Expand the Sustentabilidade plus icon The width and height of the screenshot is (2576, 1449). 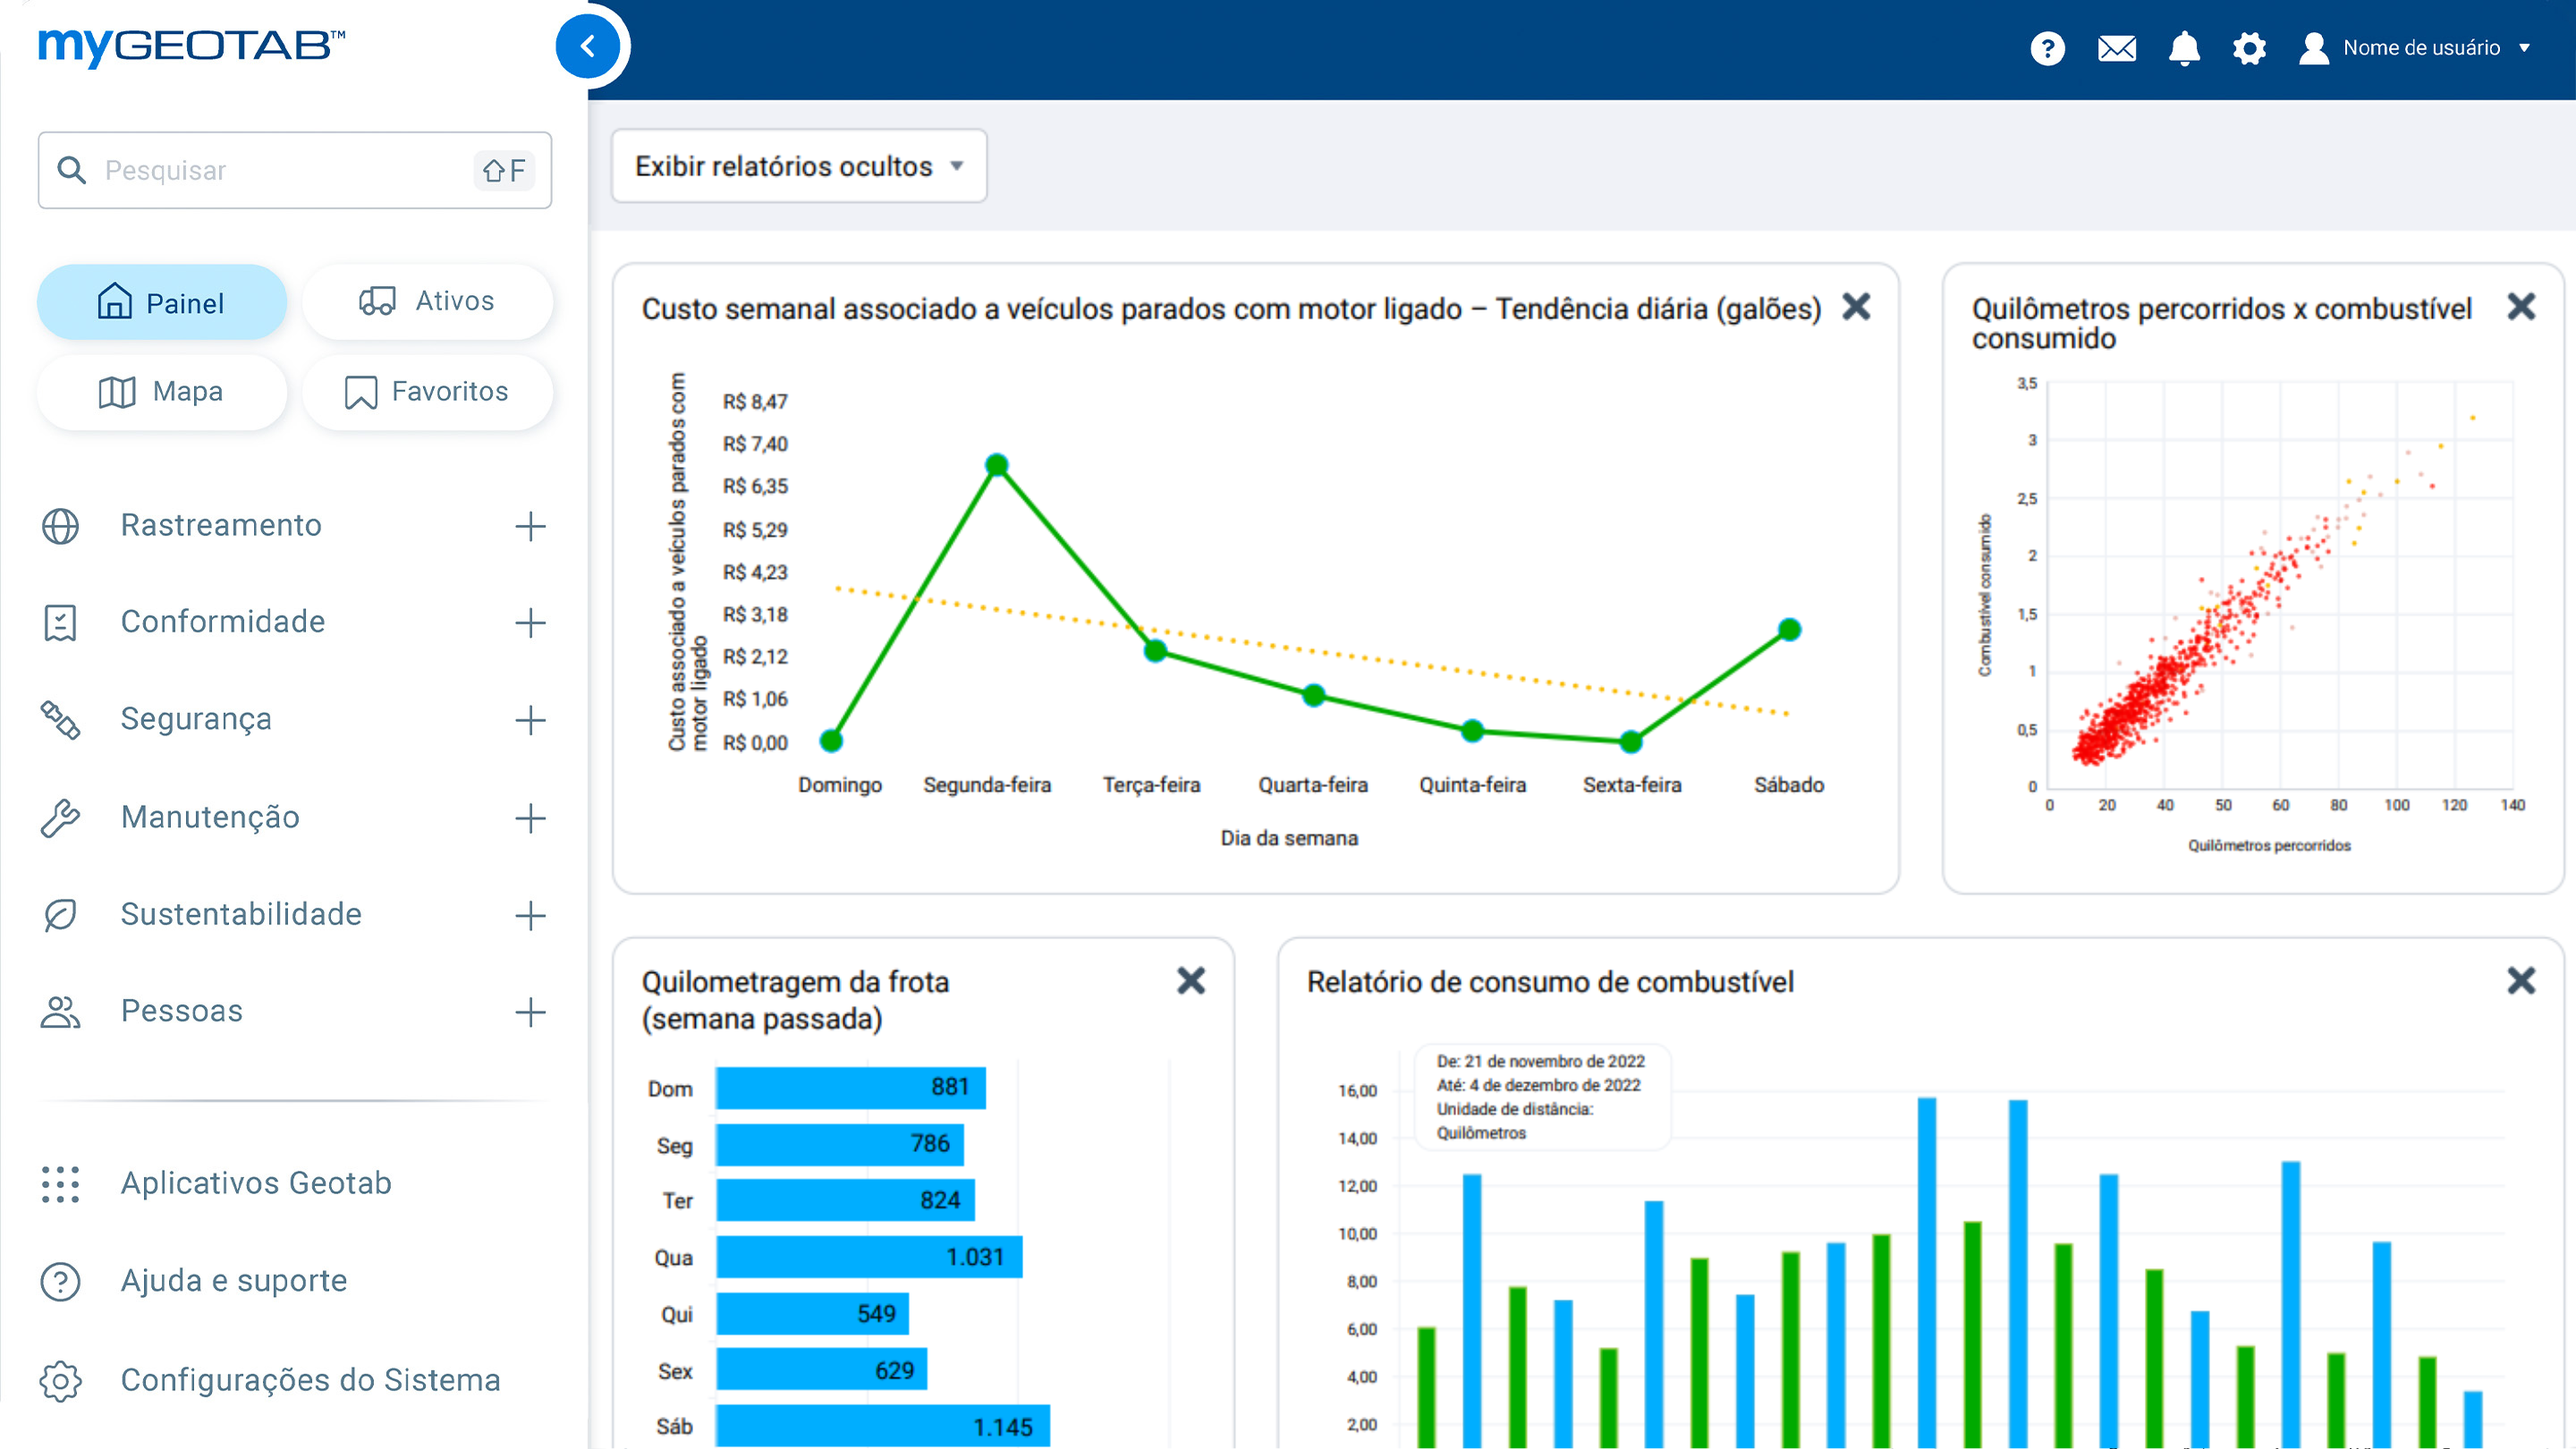pyautogui.click(x=530, y=915)
